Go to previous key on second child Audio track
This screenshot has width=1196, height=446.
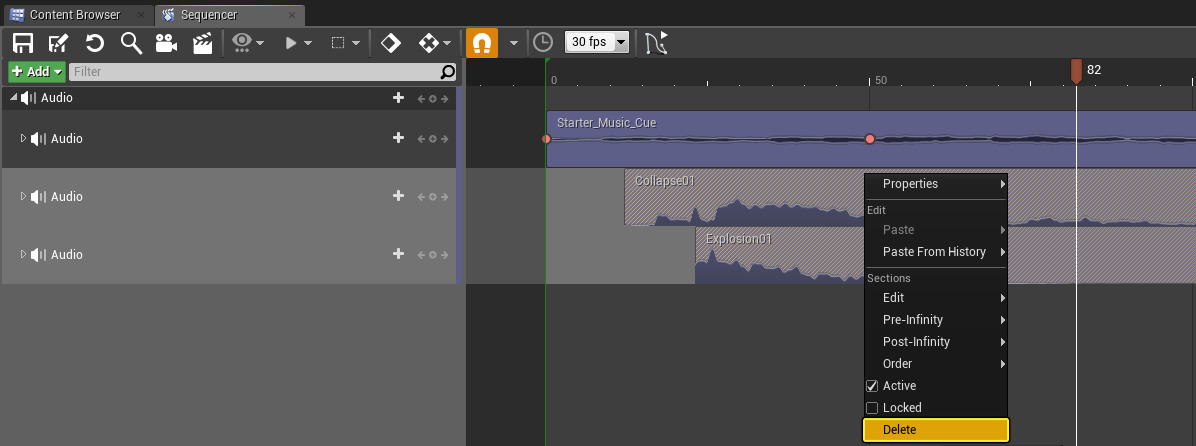[x=421, y=197]
